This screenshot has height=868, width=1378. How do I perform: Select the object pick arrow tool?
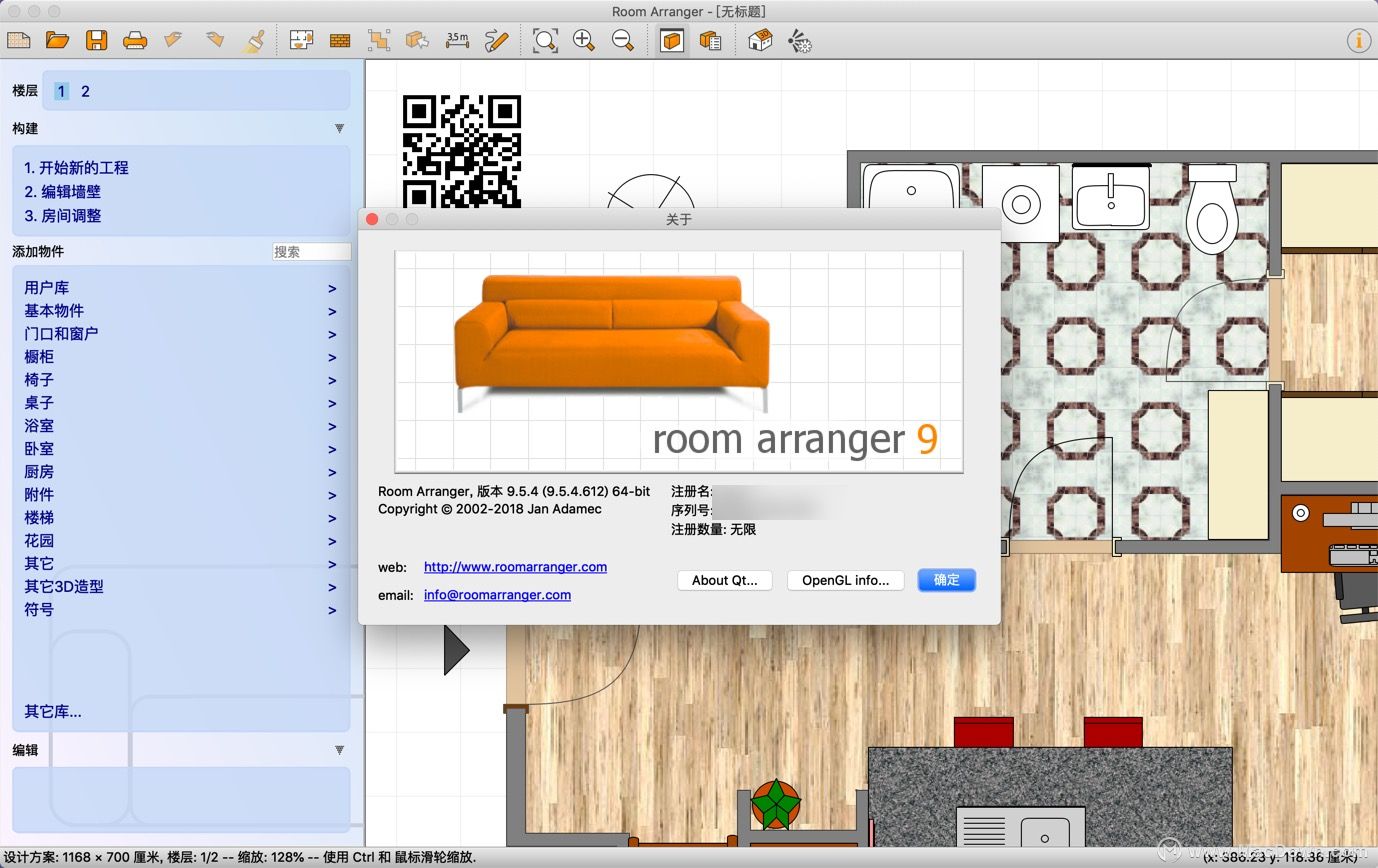click(418, 41)
